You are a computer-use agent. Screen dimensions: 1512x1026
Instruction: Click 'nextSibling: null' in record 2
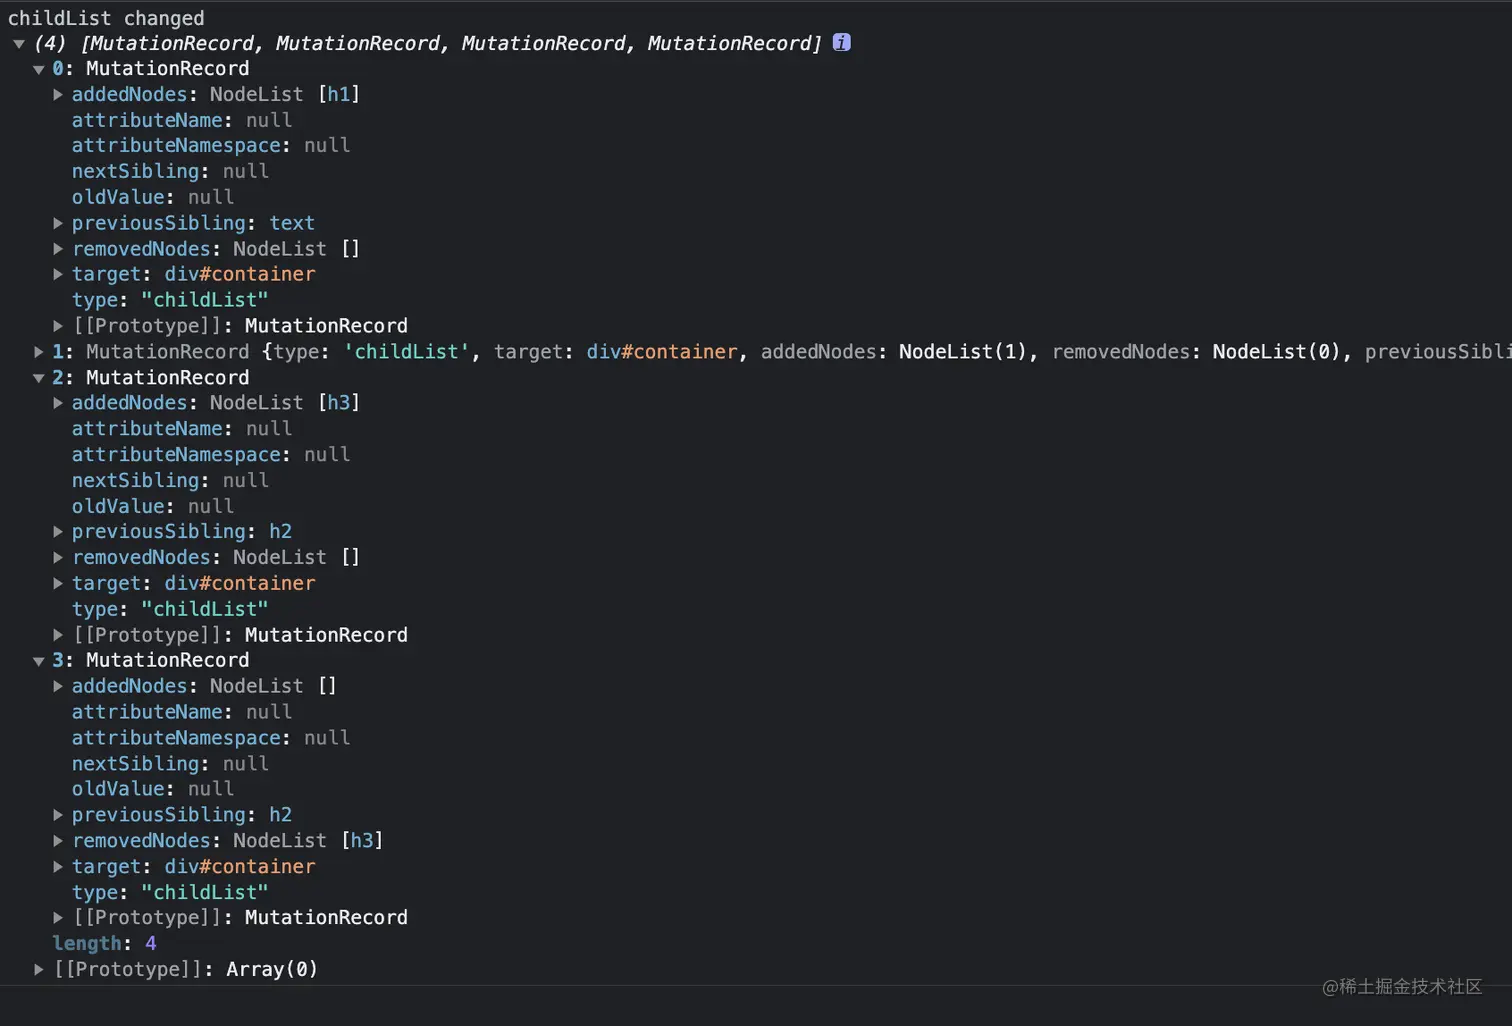pyautogui.click(x=170, y=481)
